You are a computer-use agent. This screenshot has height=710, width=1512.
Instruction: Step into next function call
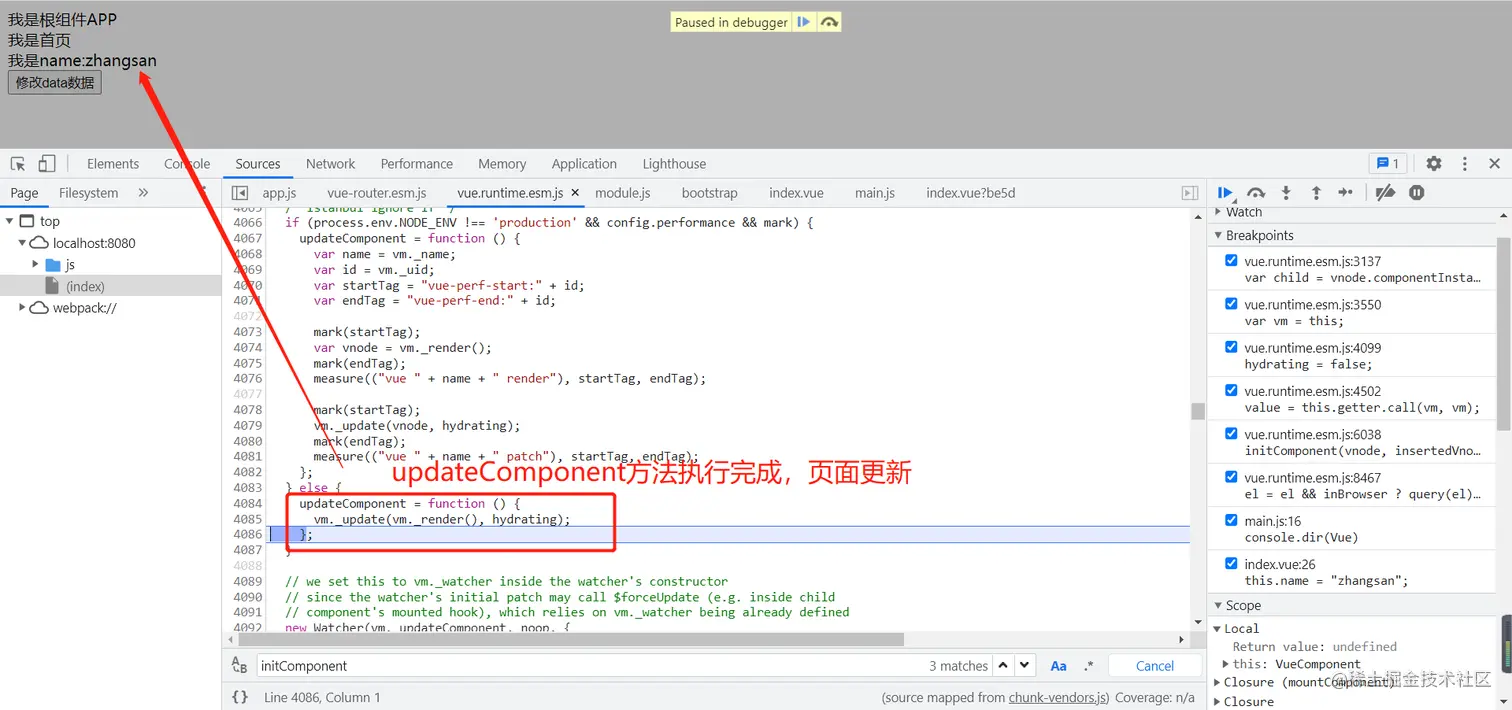pos(1286,193)
